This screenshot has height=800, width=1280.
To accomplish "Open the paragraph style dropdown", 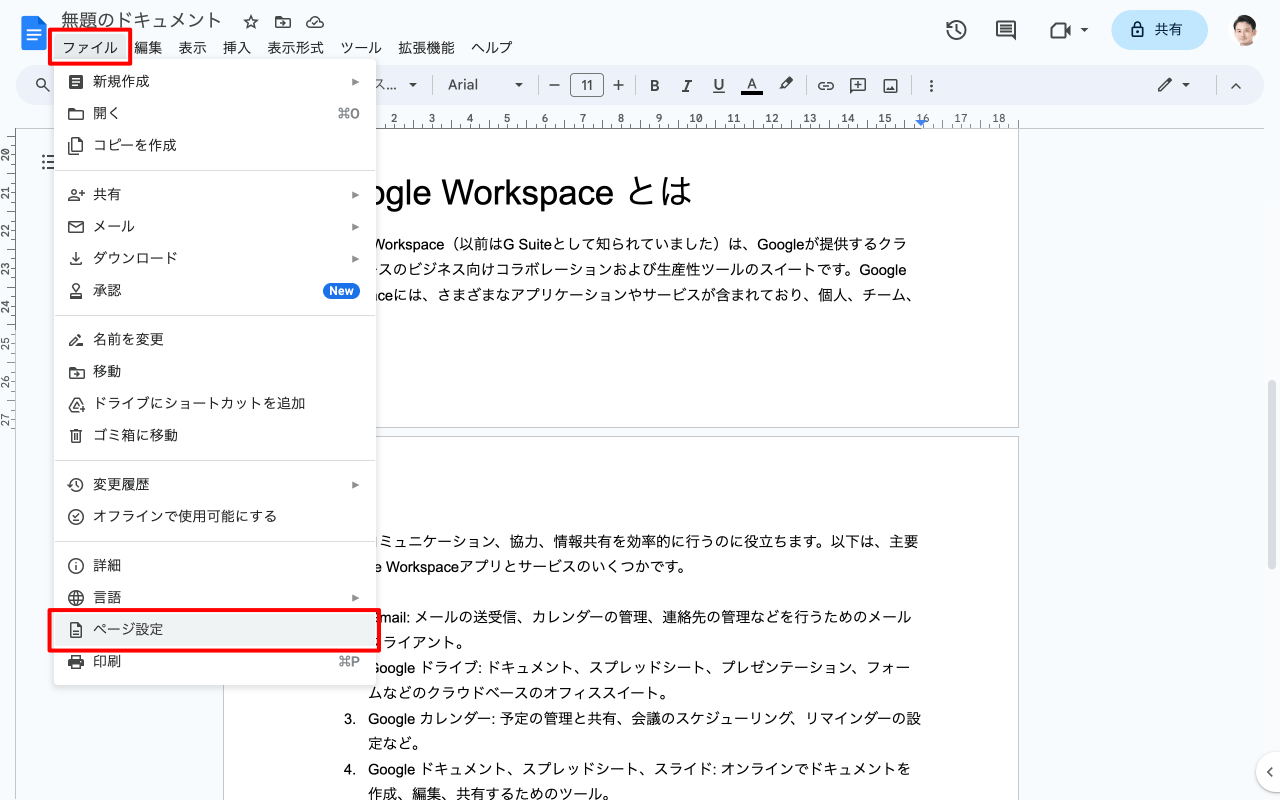I will (x=397, y=85).
